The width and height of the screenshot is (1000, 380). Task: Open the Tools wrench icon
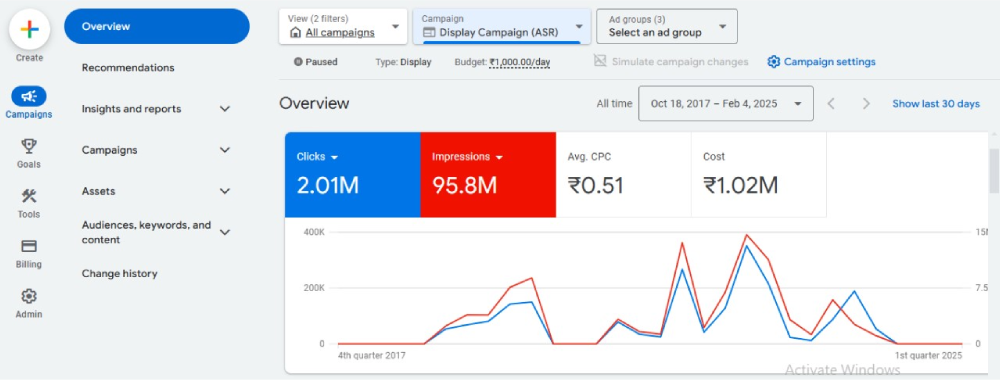(x=29, y=196)
